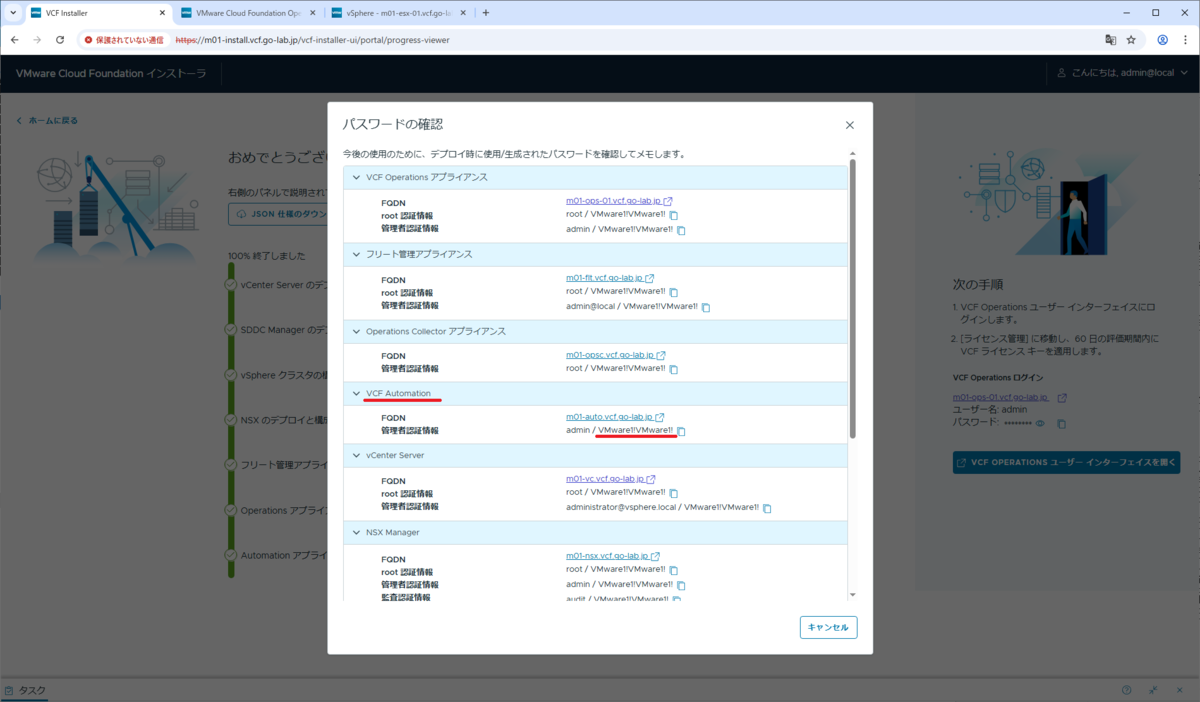Collapse フリート管理アプライアンス section
Screen dimensions: 1200x702
(356, 254)
